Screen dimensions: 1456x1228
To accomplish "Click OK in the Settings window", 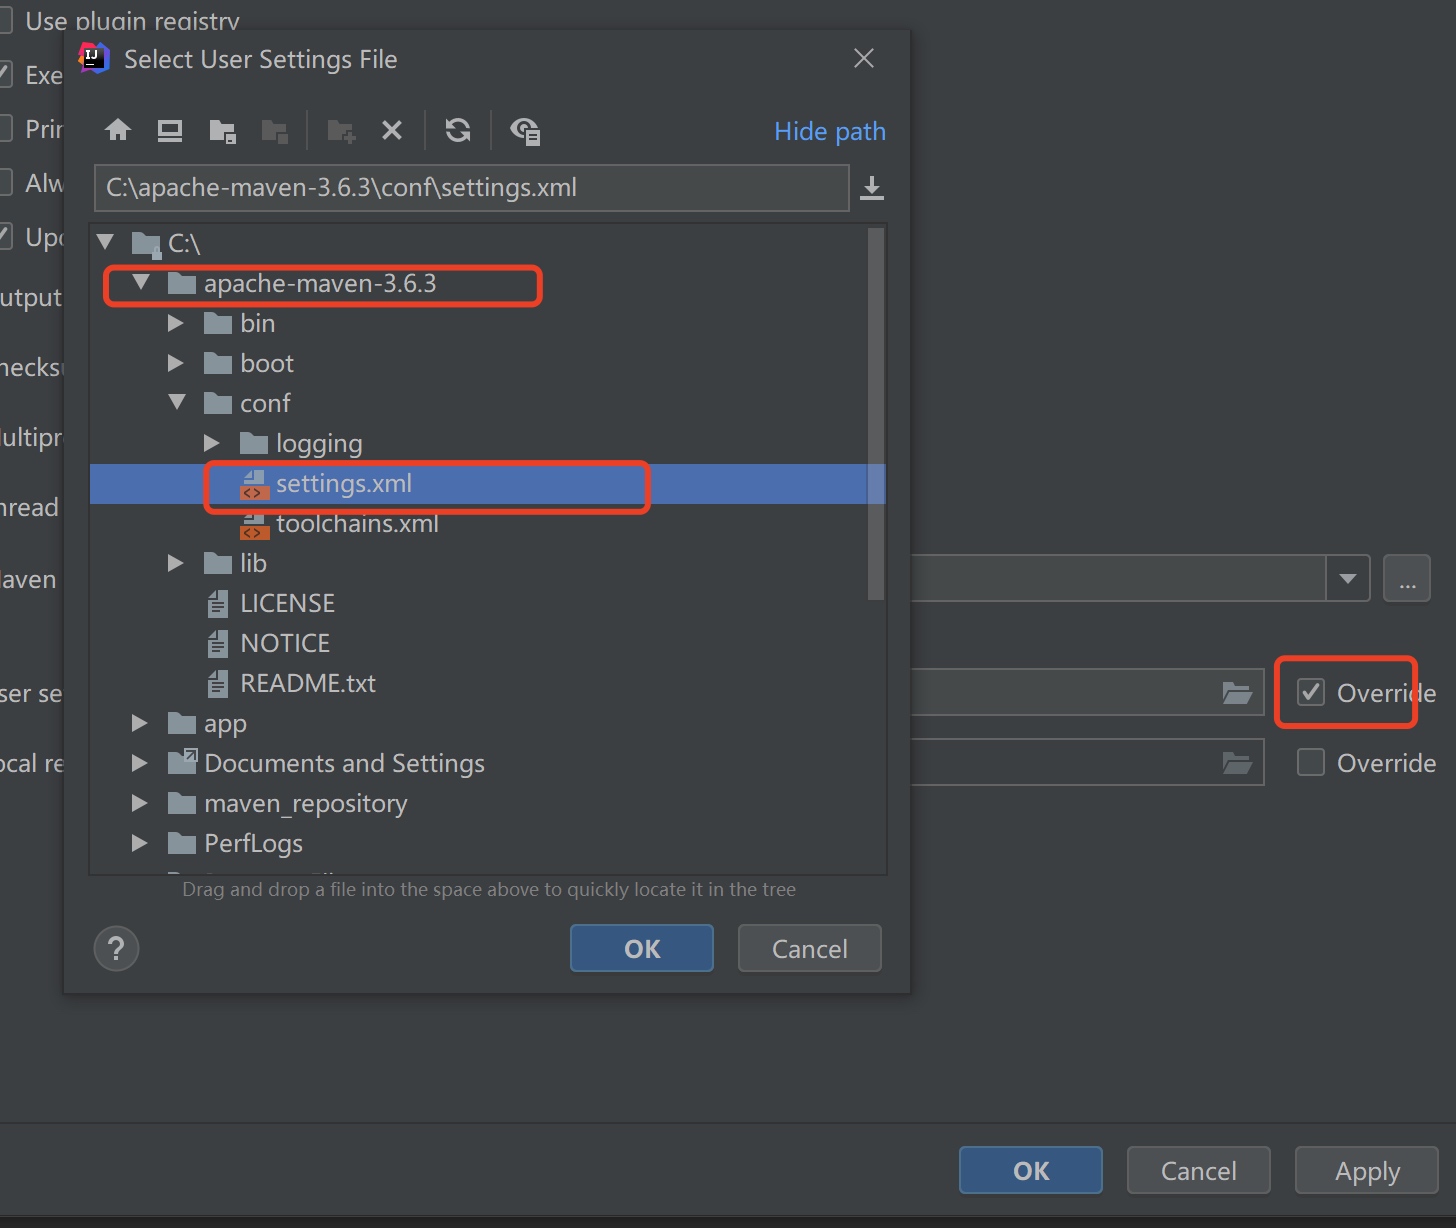I will point(1031,1170).
